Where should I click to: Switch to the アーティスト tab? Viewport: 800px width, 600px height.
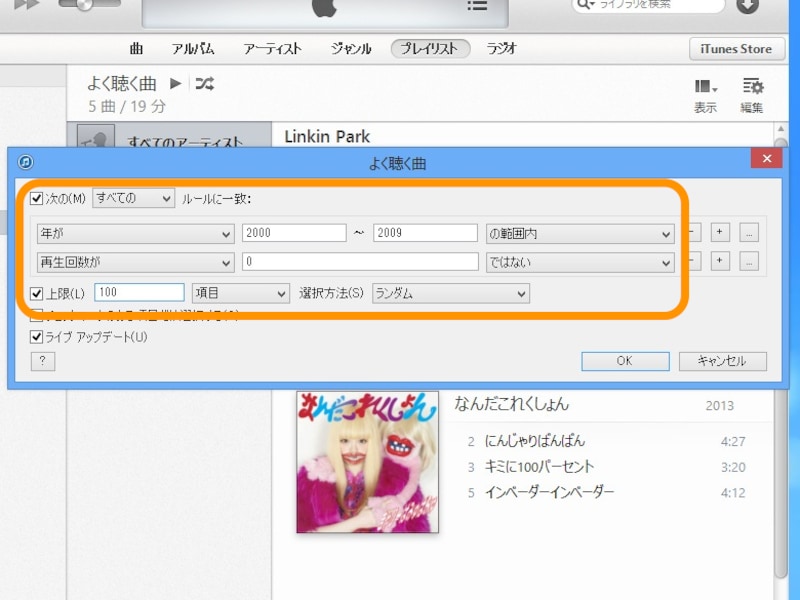[272, 48]
